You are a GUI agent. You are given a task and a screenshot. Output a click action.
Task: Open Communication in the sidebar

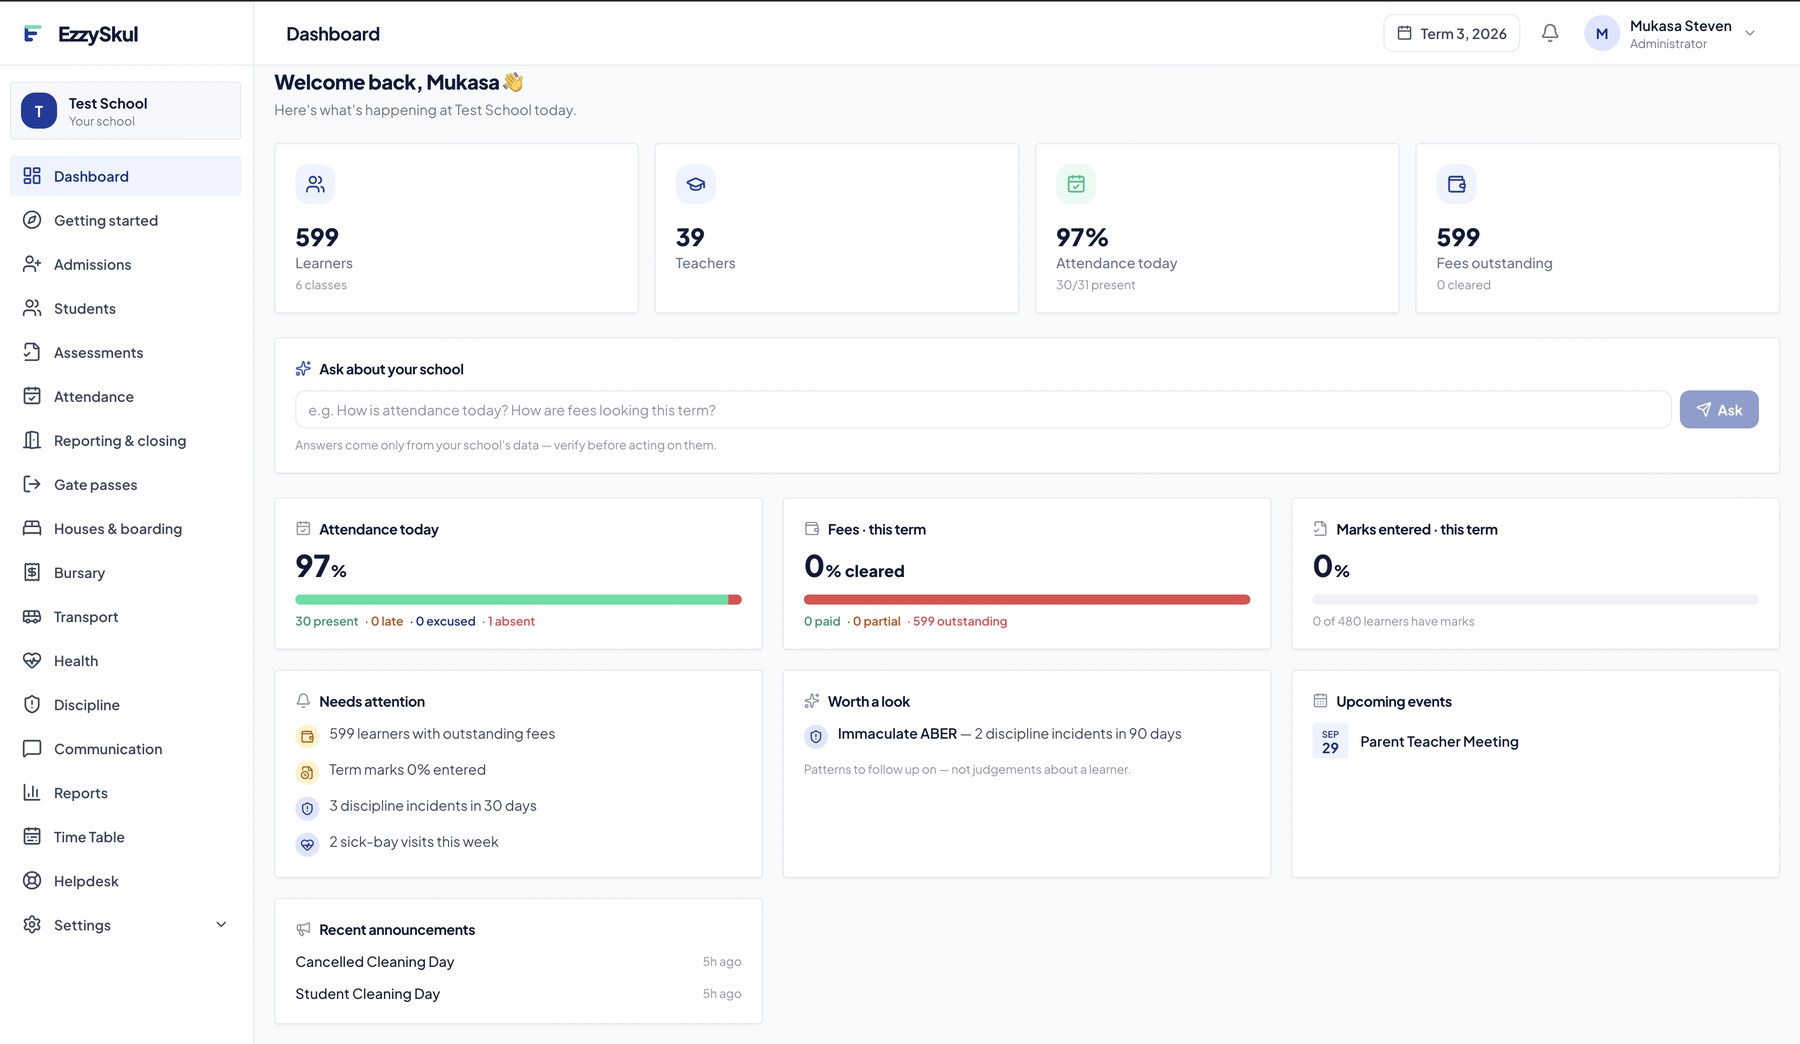click(x=125, y=748)
